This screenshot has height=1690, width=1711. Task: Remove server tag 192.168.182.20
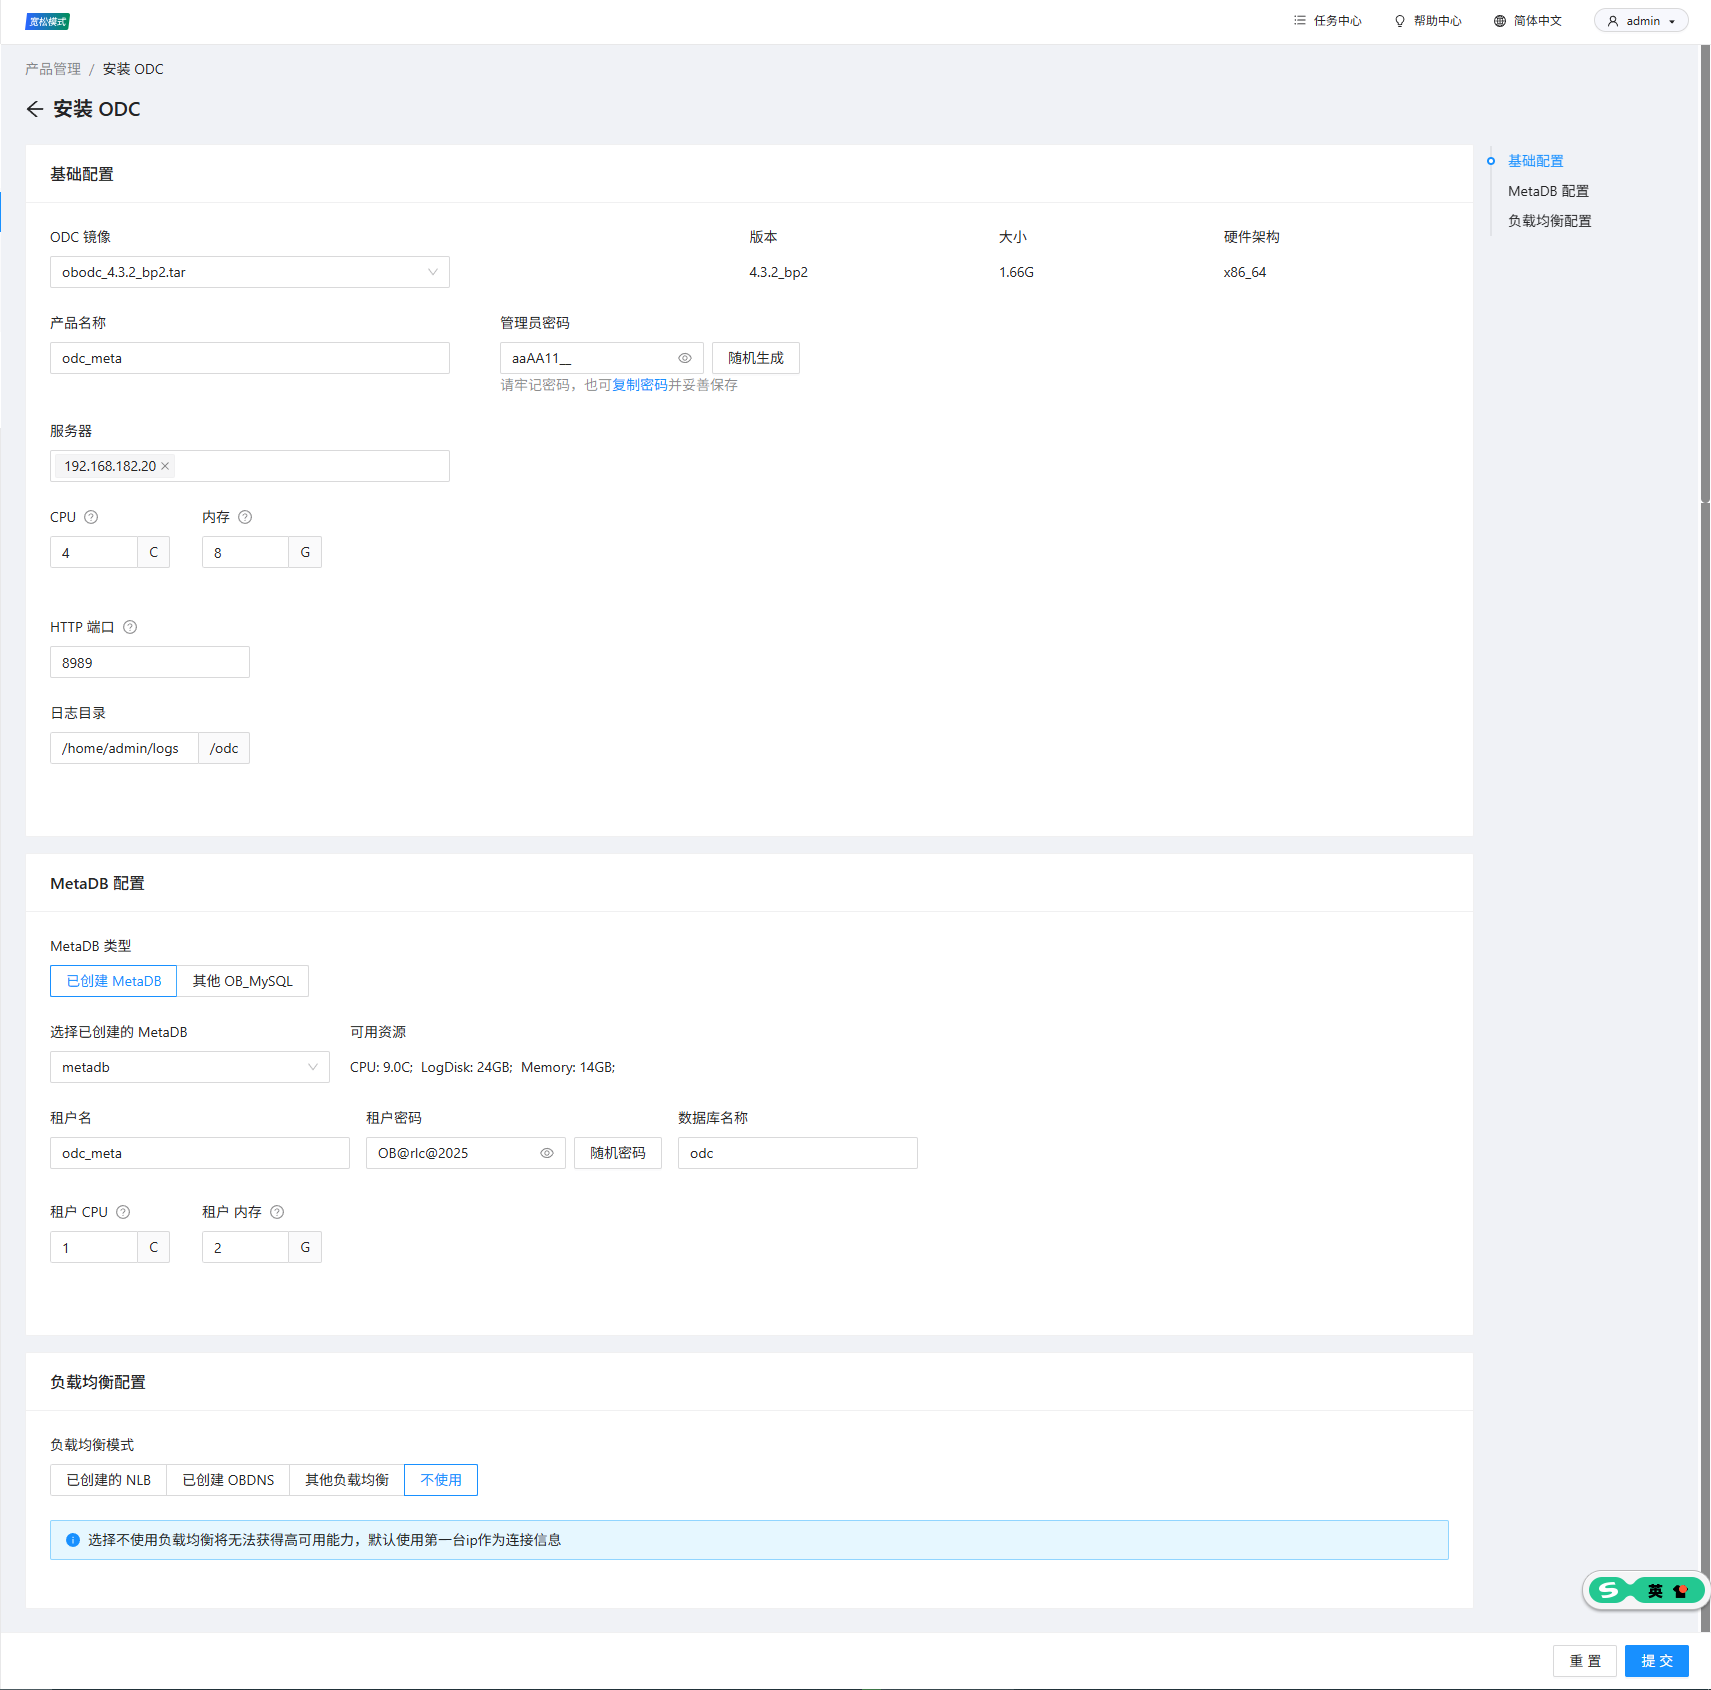point(165,466)
